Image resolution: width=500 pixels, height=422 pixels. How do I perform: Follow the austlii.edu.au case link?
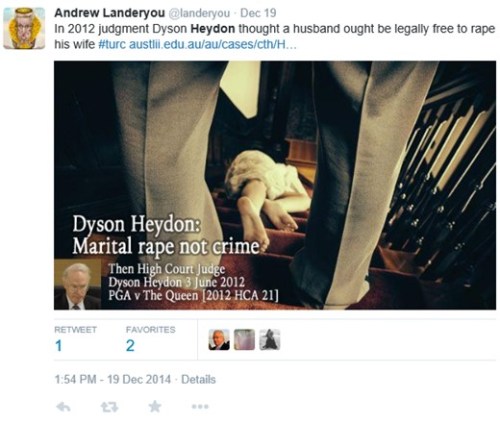(x=212, y=44)
